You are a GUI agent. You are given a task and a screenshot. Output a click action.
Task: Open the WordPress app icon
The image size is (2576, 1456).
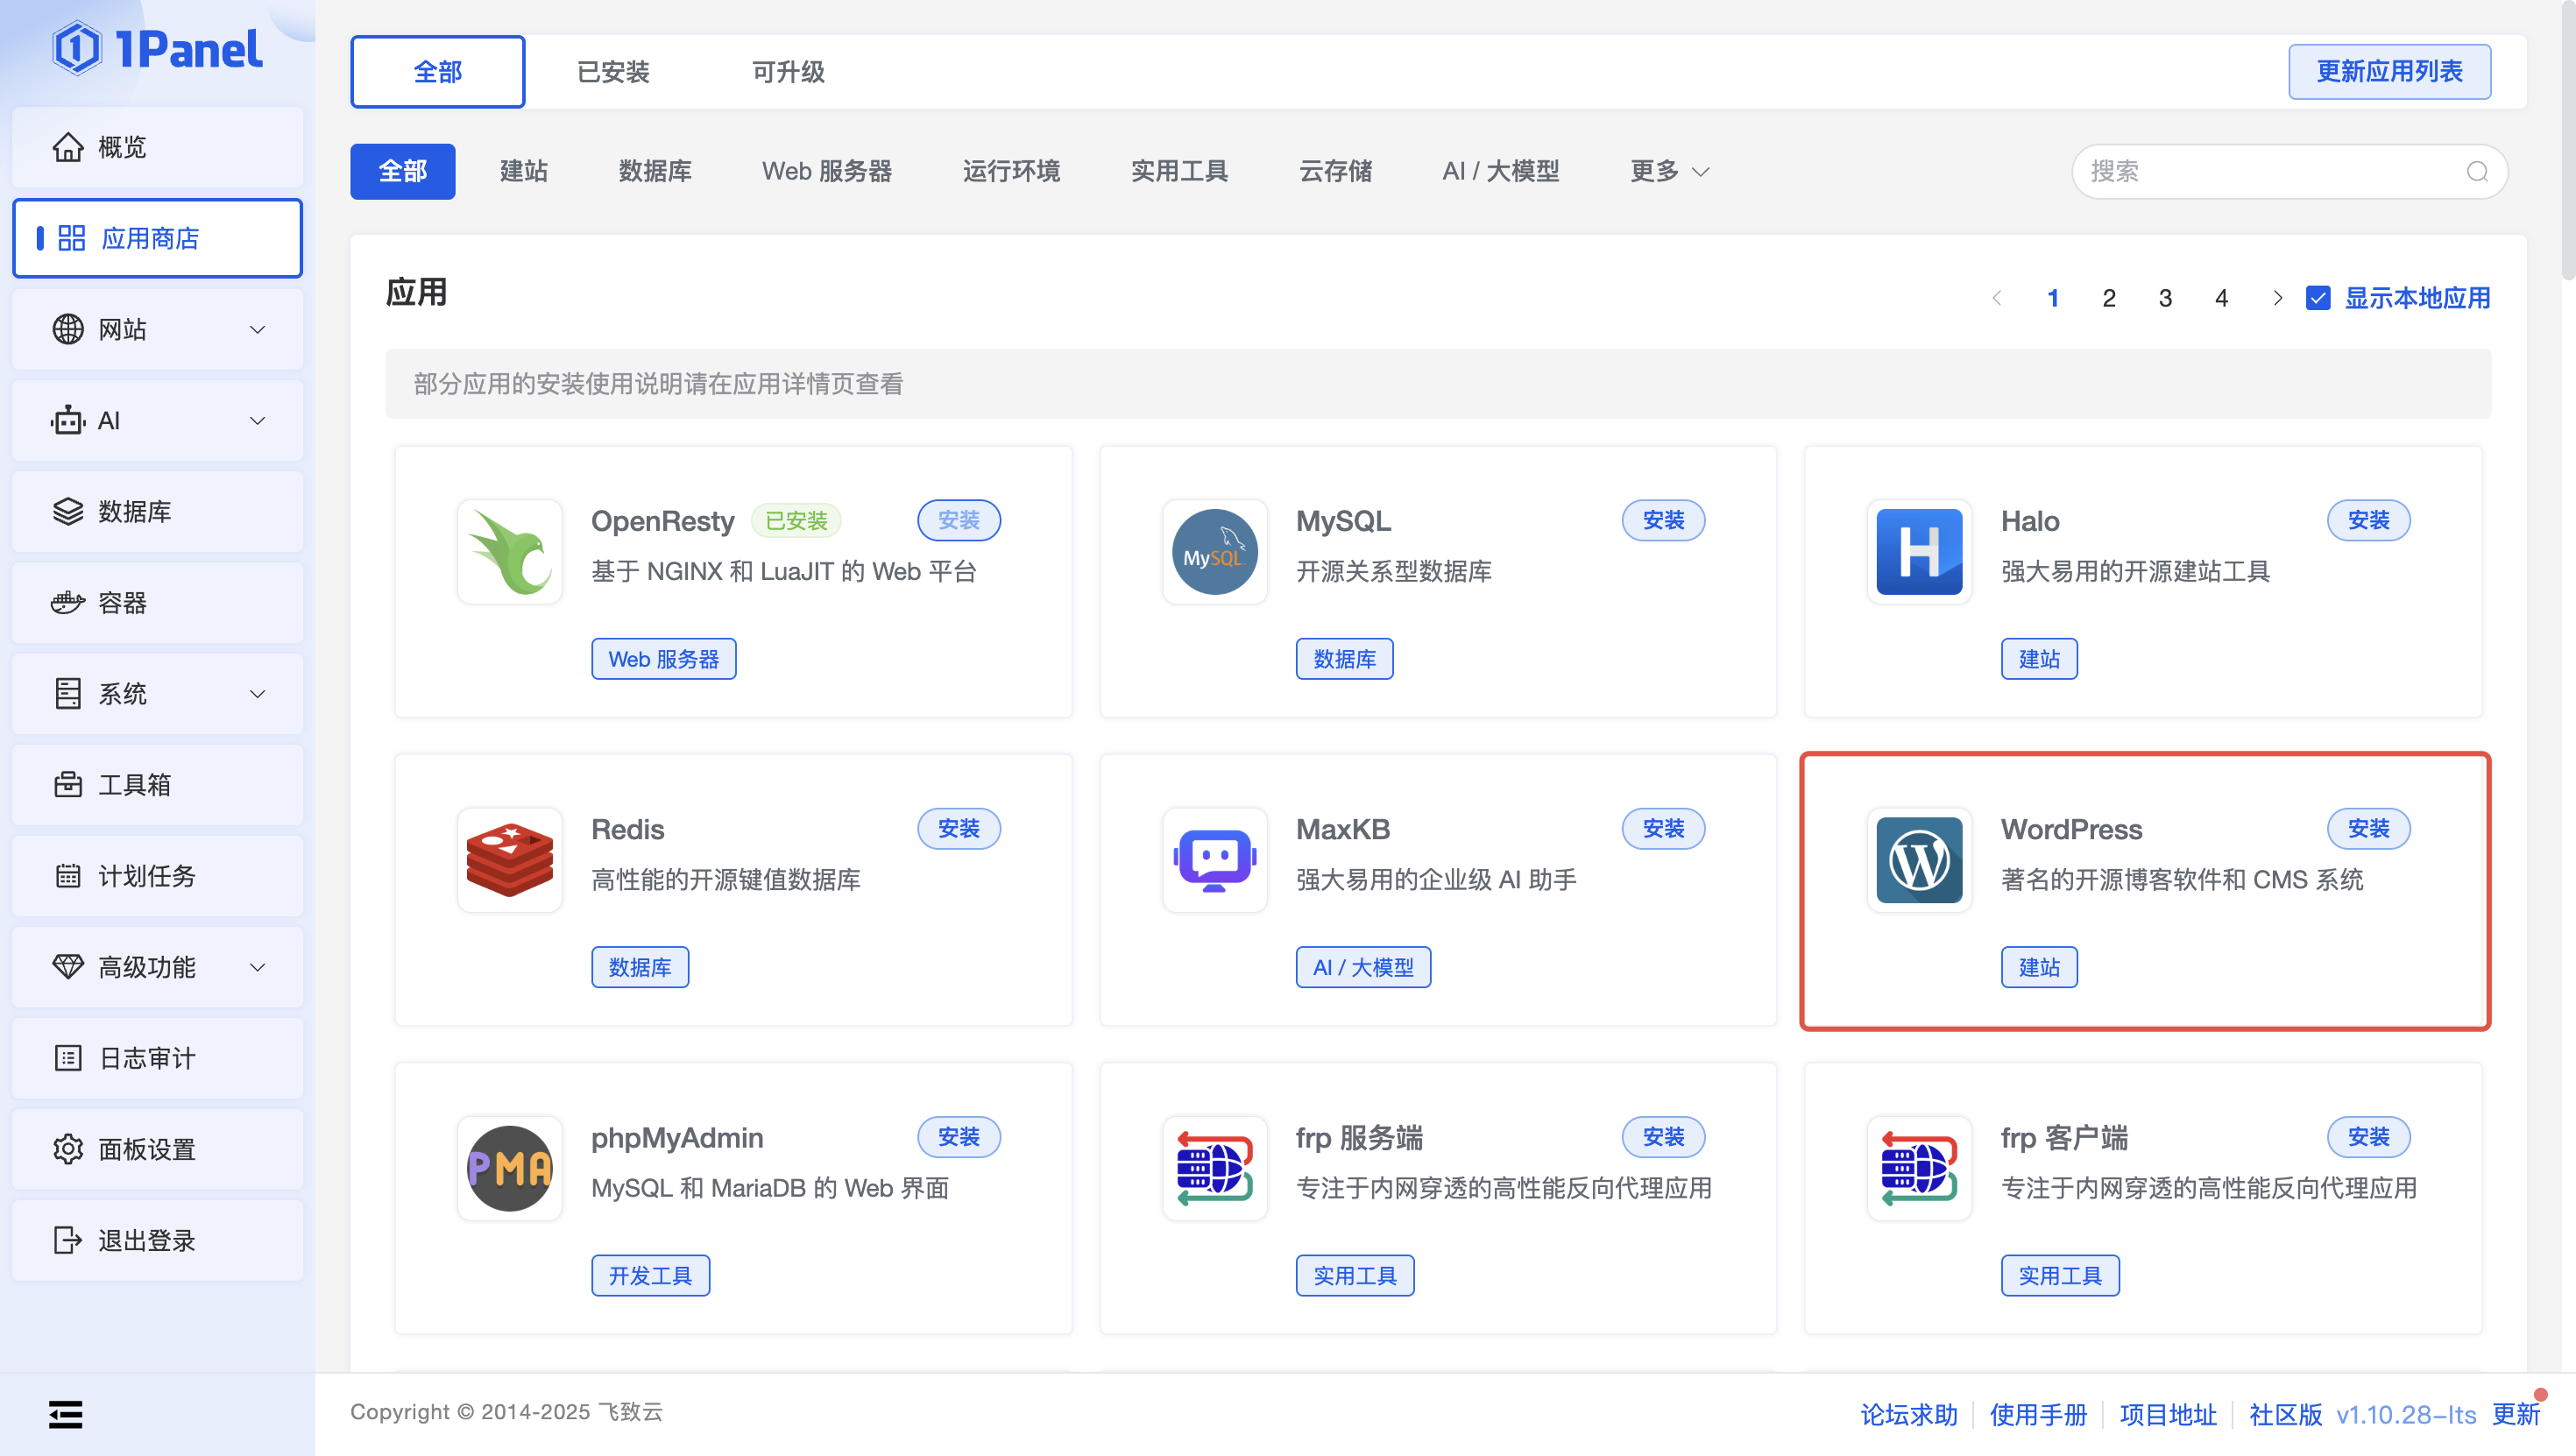pos(1919,859)
